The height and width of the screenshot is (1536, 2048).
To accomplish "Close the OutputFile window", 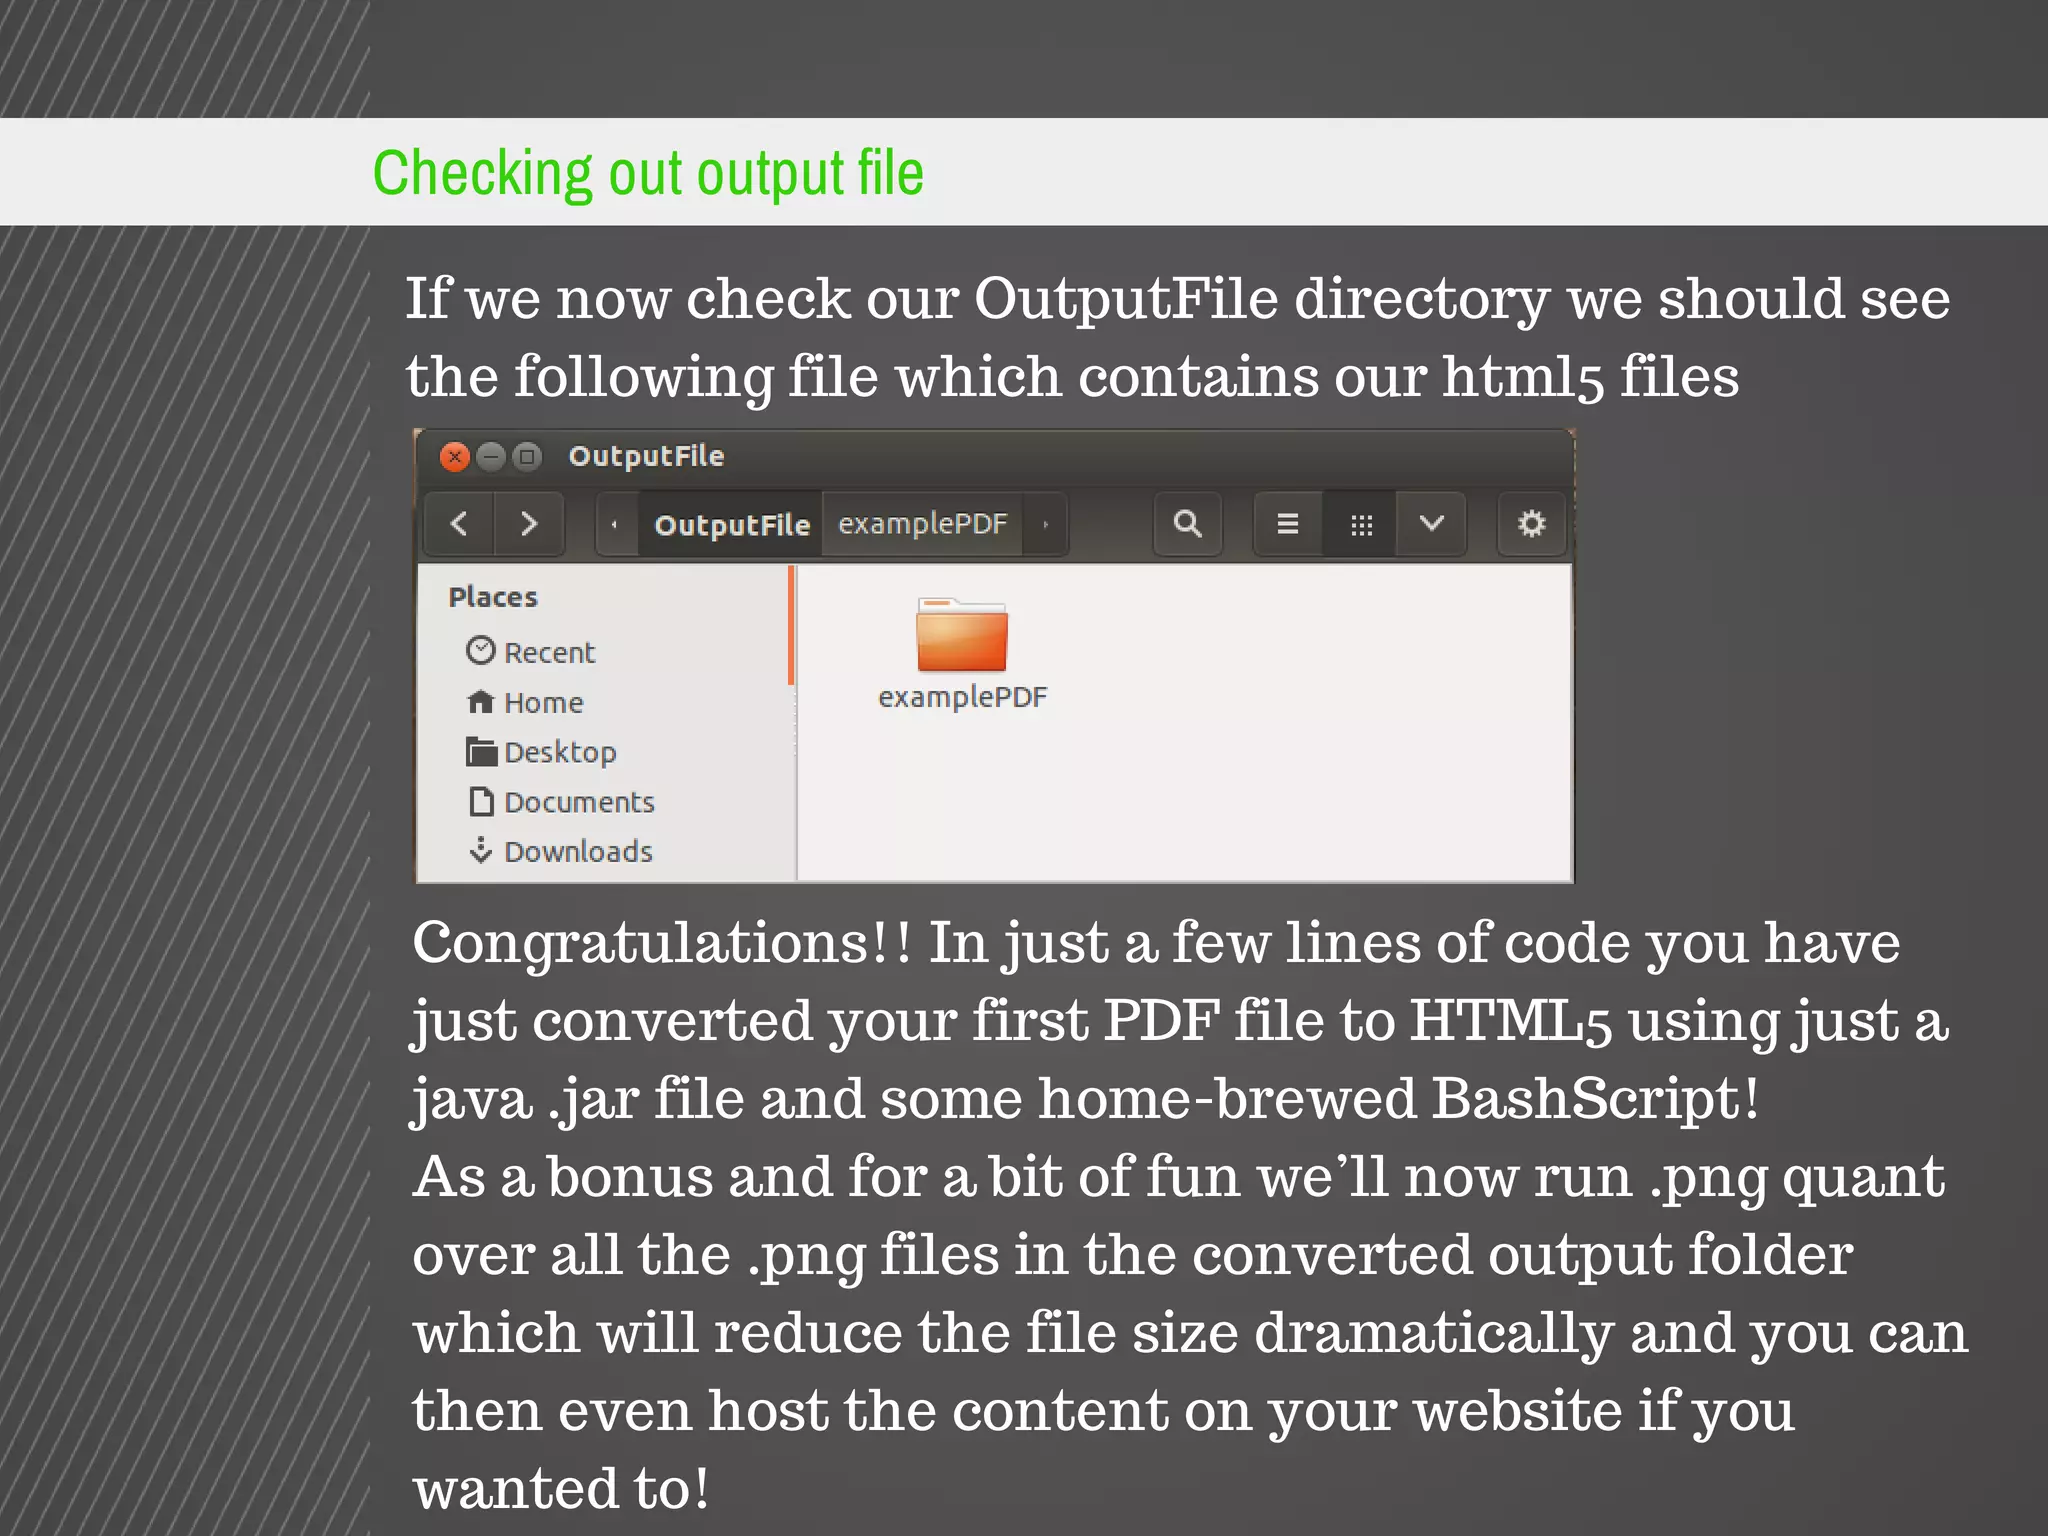I will (455, 457).
